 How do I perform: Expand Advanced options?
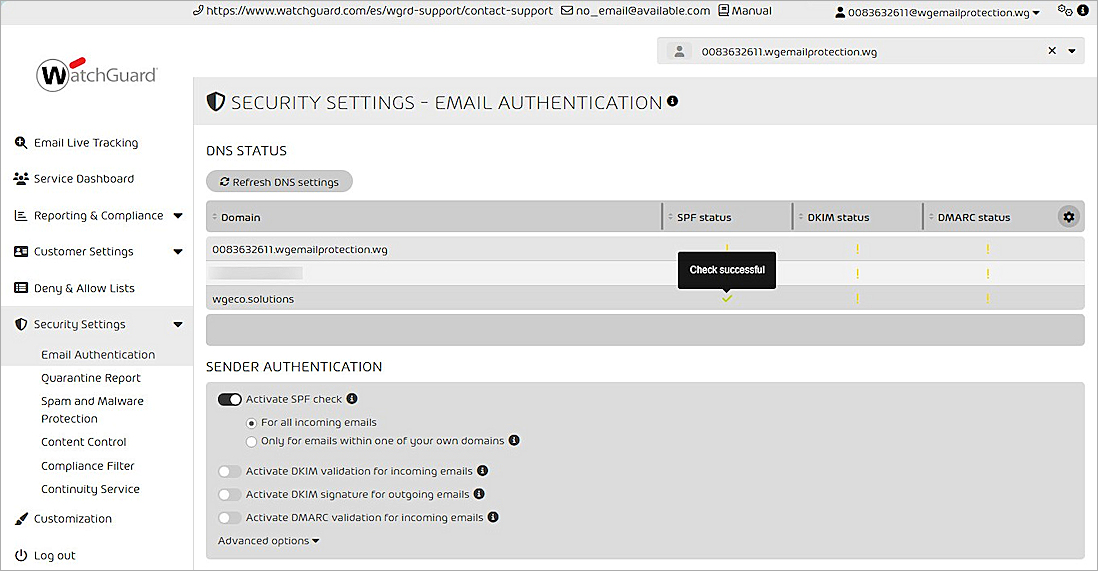pos(268,541)
